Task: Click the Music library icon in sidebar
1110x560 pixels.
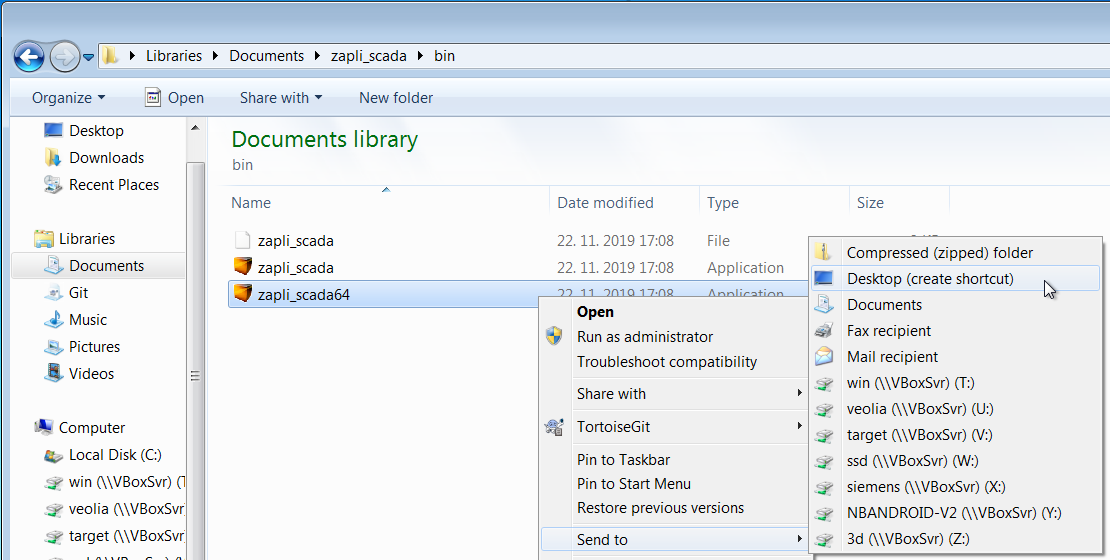Action: (54, 320)
